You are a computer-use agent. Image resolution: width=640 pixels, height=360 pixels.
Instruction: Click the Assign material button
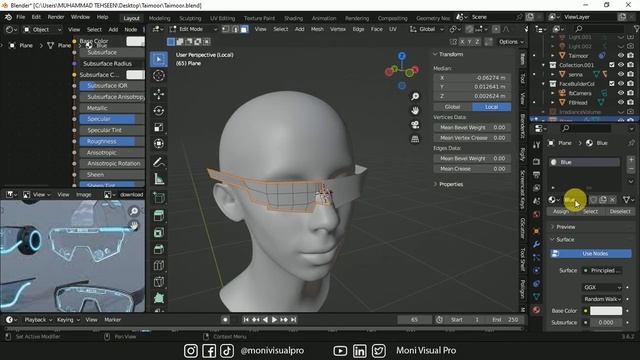coord(561,211)
